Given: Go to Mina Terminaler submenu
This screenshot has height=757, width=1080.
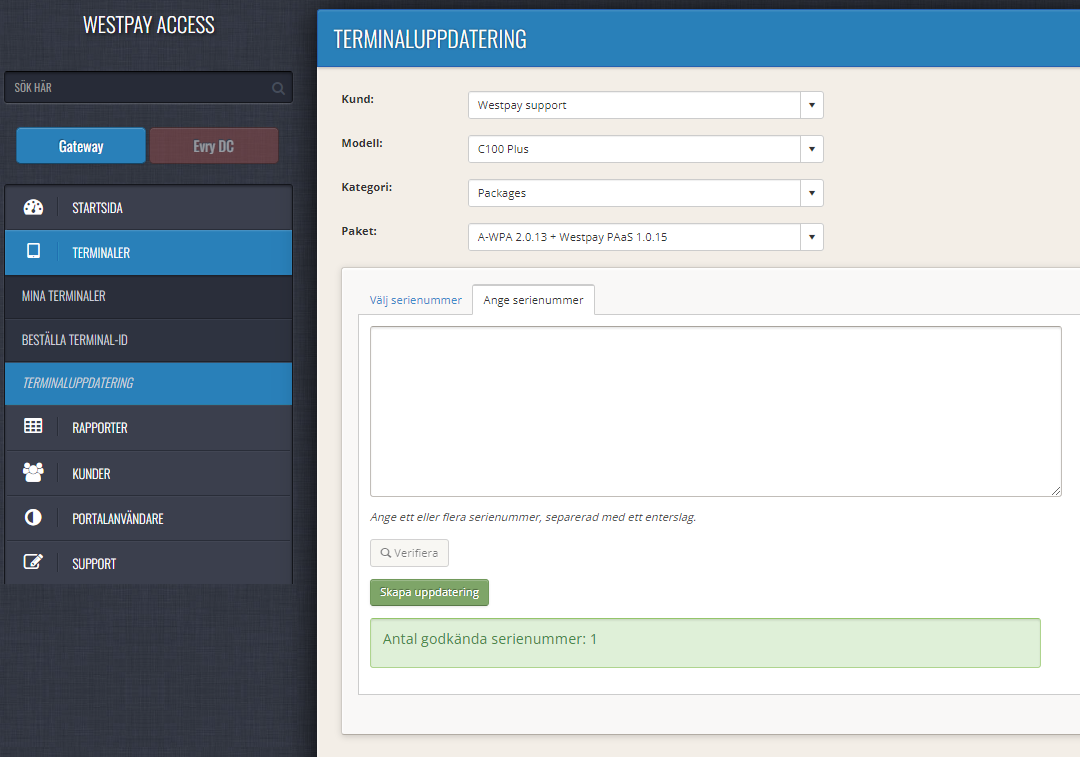Looking at the screenshot, I should (x=149, y=296).
